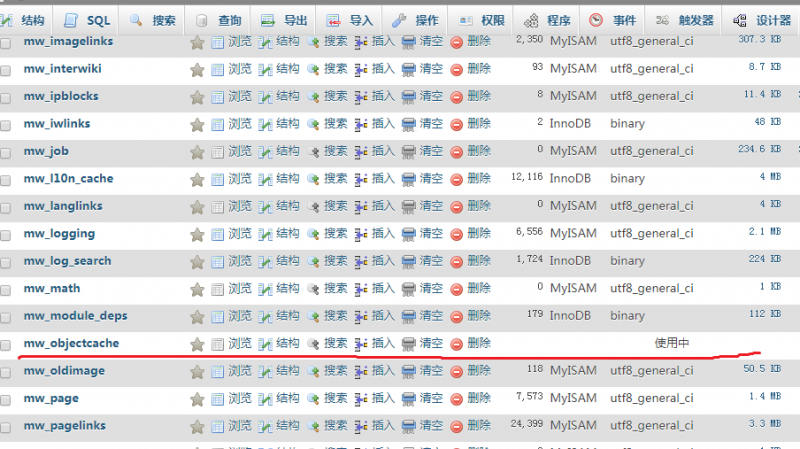The image size is (800, 449).
Task: Open the 查询 tab
Action: (218, 20)
